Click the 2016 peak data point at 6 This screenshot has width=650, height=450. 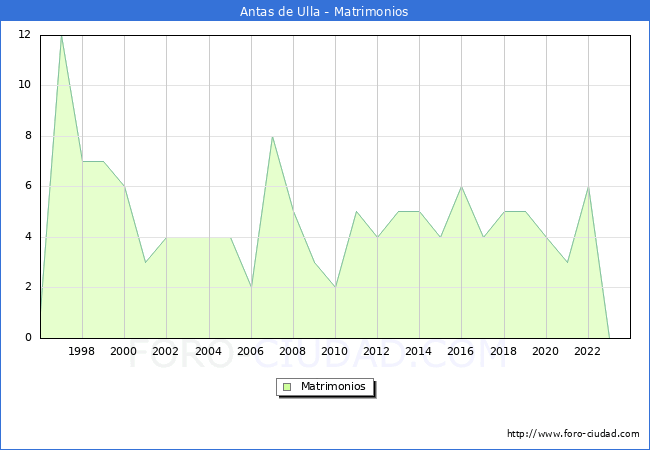tap(461, 187)
